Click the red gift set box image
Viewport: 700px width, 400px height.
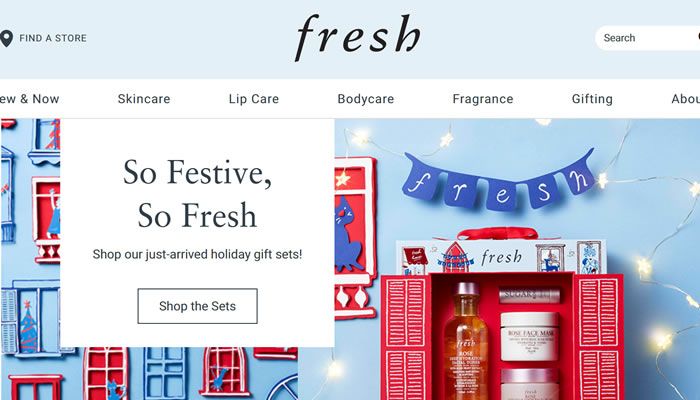(x=502, y=319)
